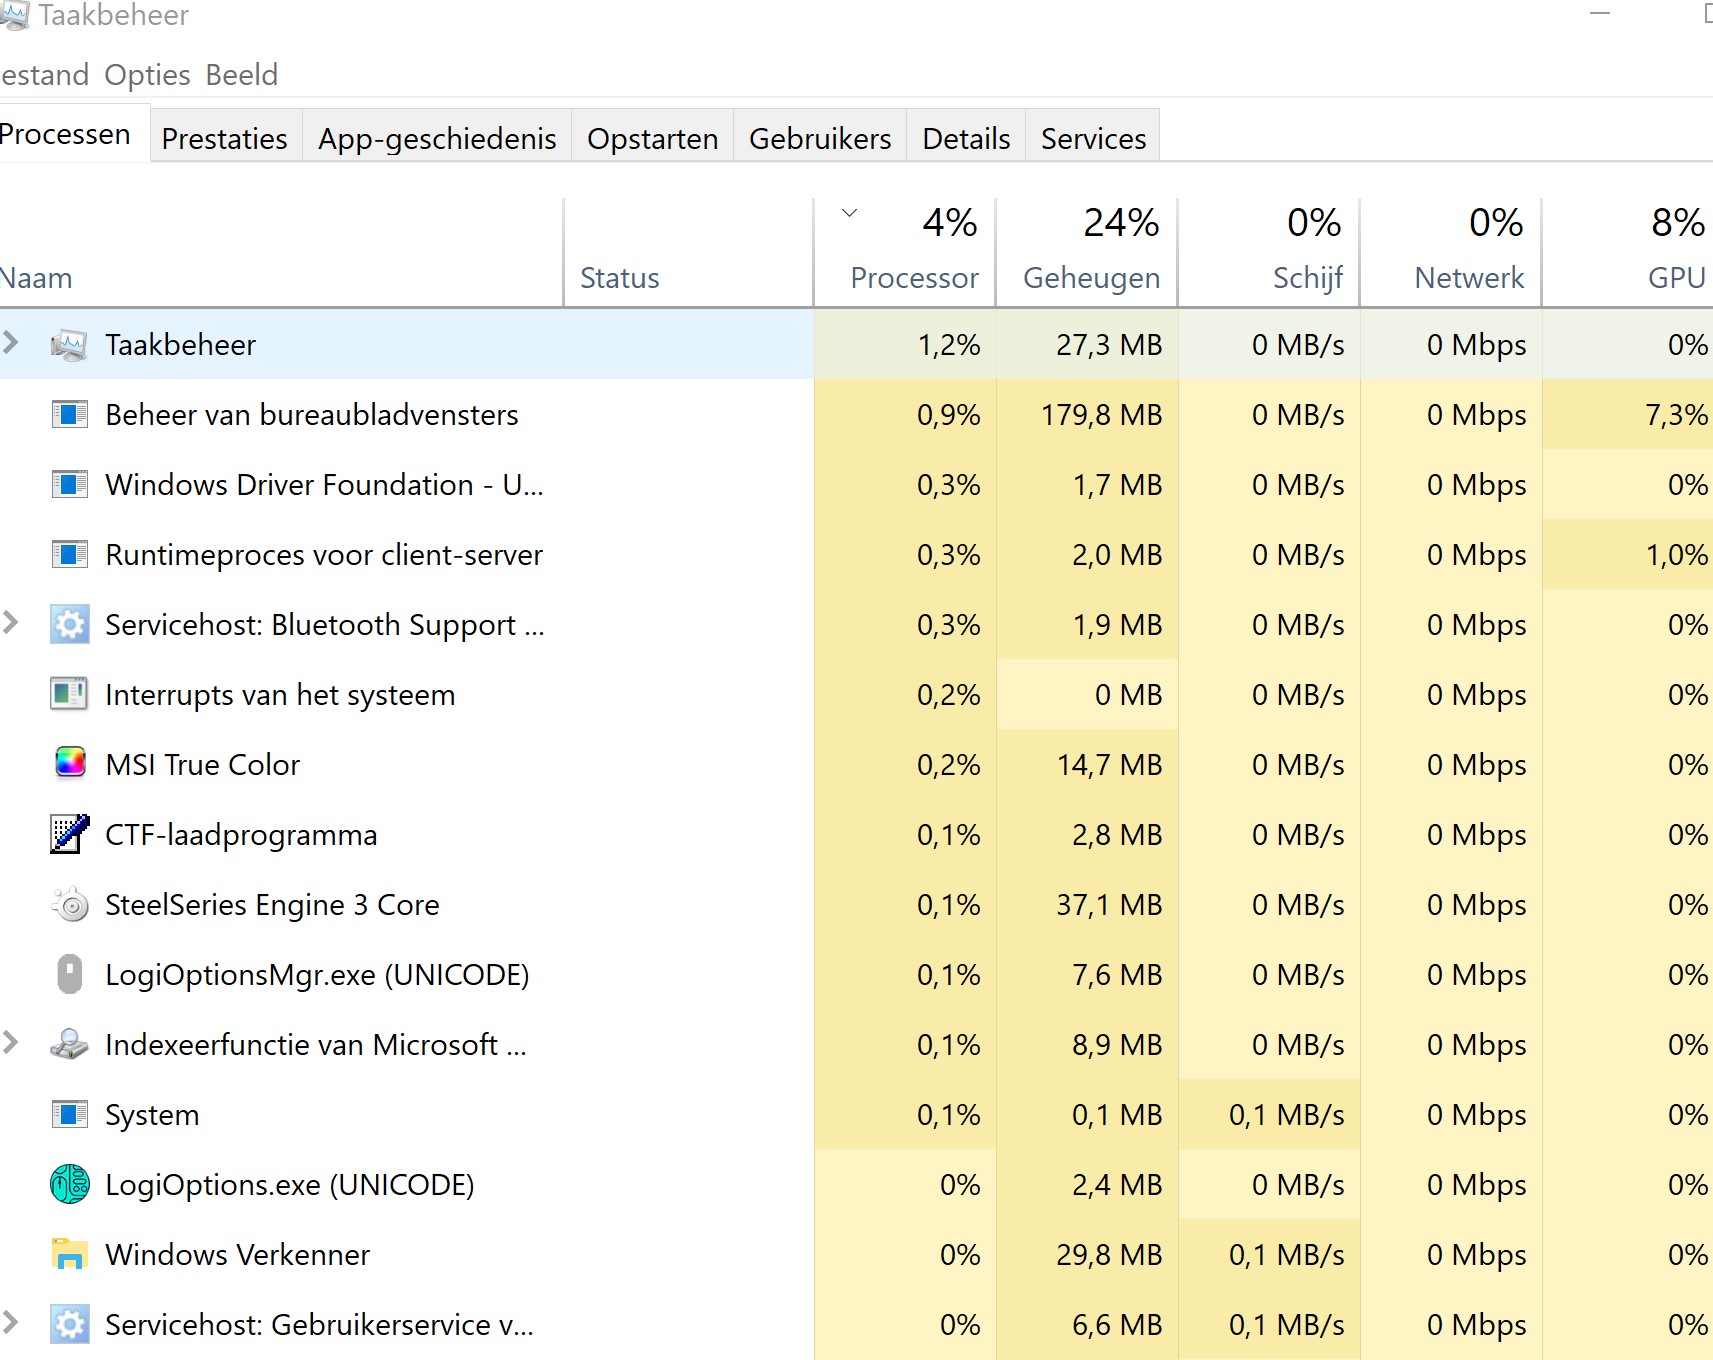Switch to the Gebruikers tab

point(820,138)
